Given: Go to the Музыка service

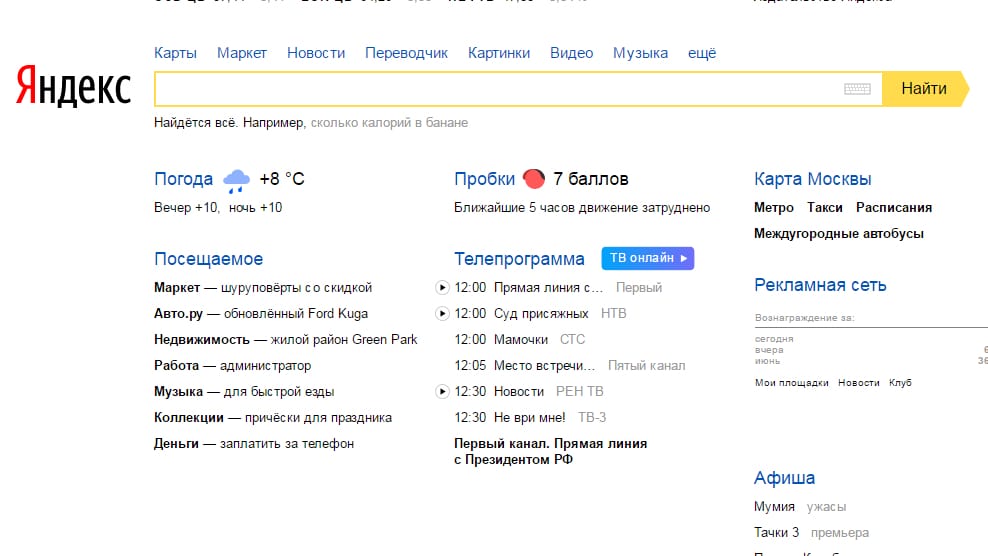Looking at the screenshot, I should 640,53.
